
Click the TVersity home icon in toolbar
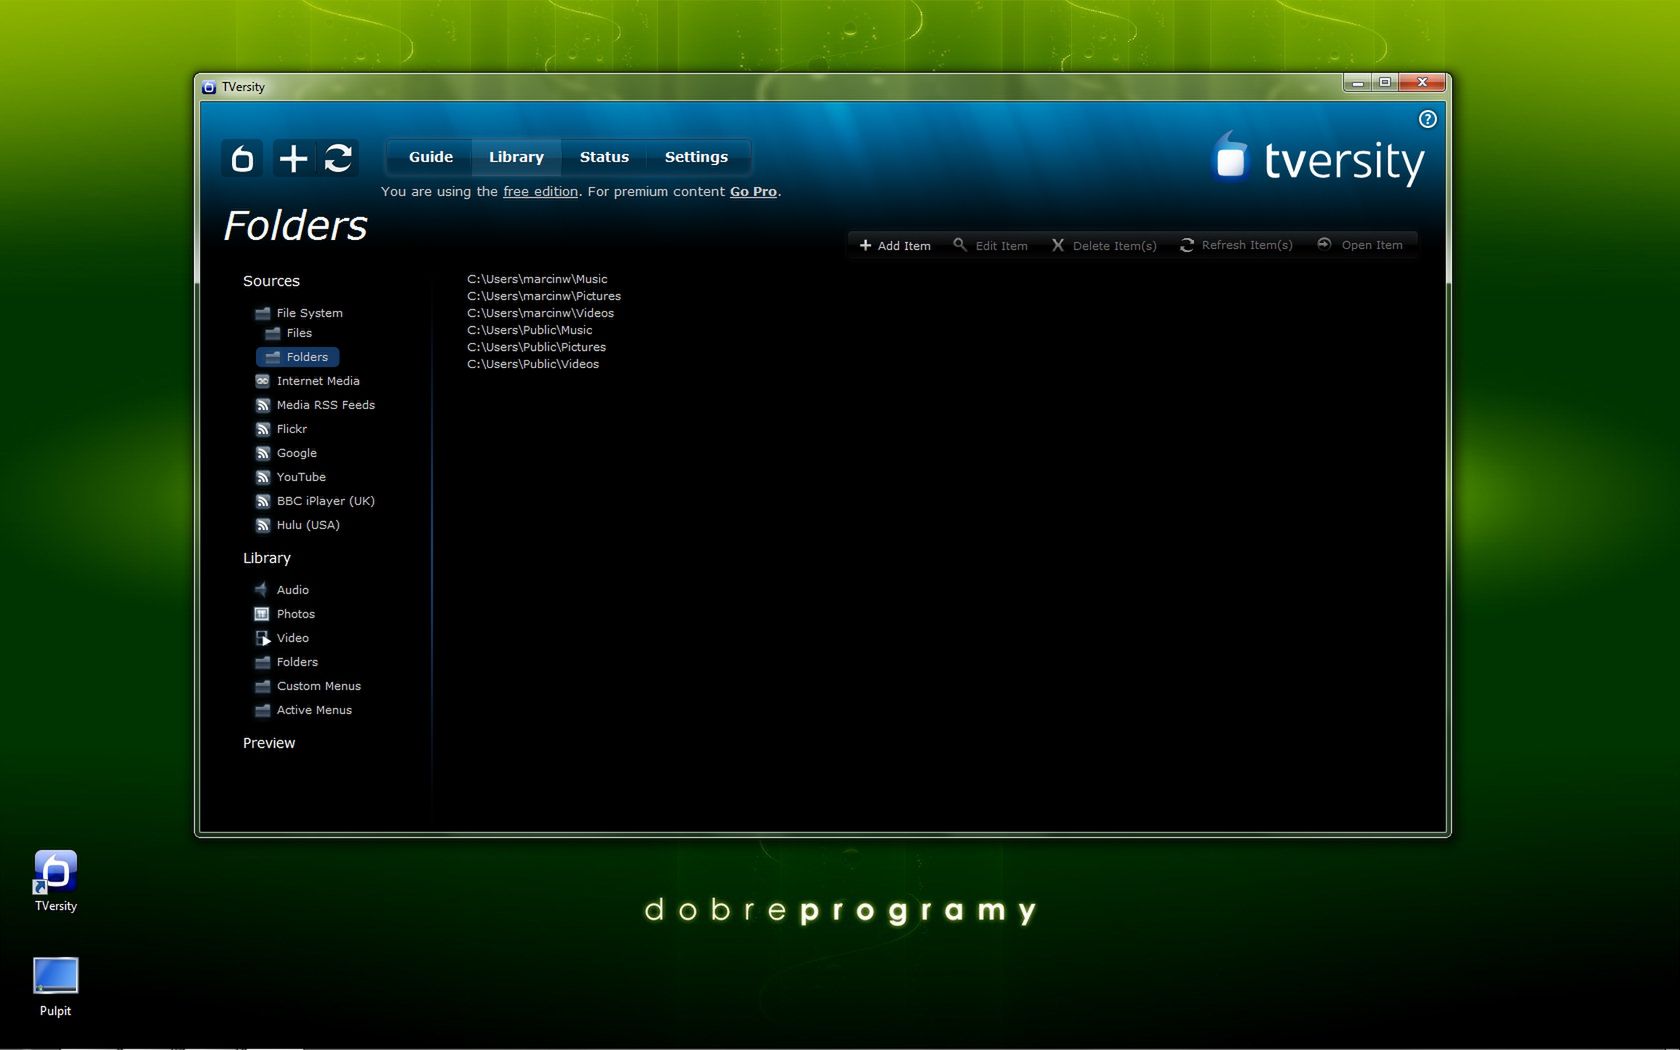tap(242, 158)
